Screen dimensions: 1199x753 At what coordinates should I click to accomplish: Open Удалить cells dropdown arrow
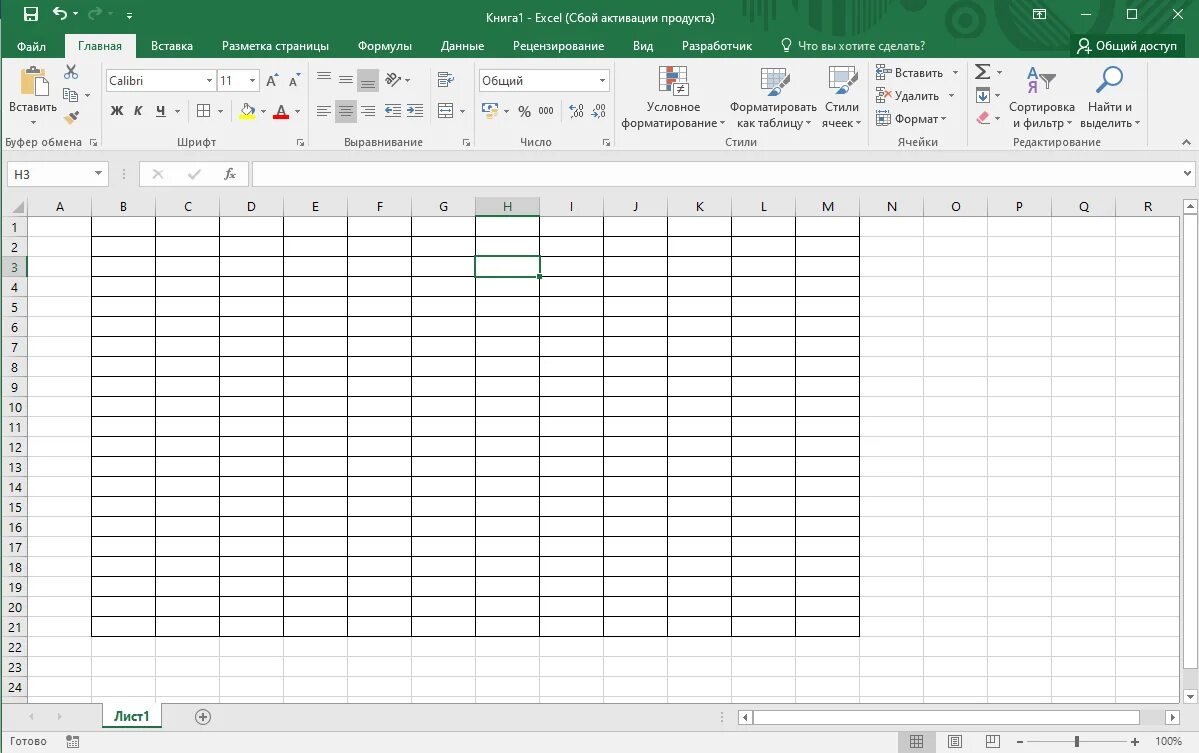click(951, 96)
